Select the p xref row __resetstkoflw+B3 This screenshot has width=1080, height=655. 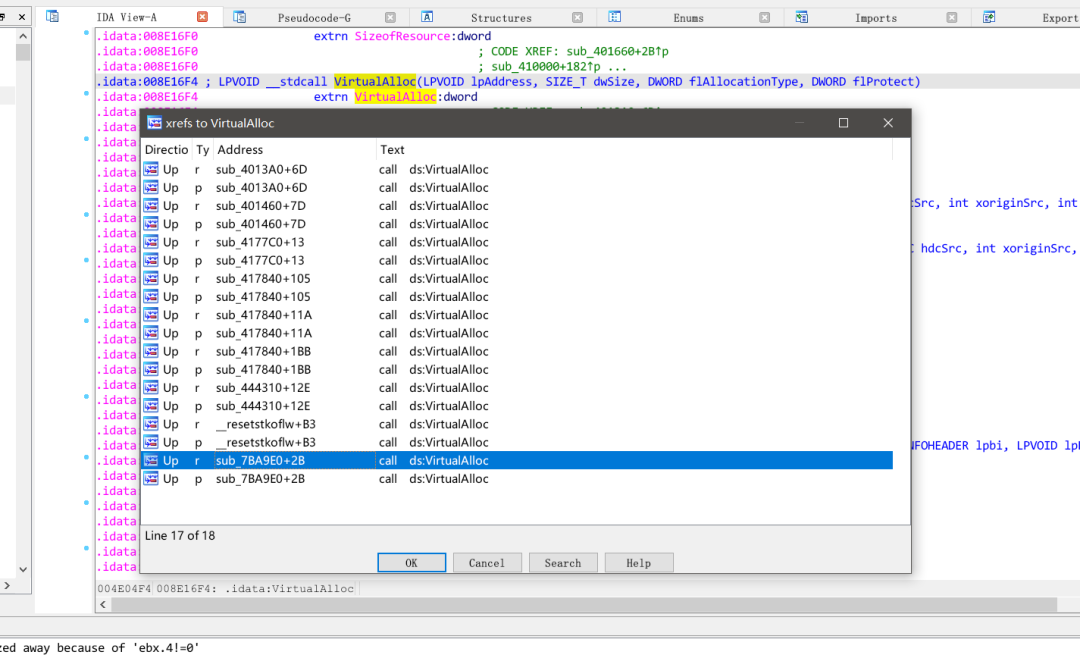(517, 443)
